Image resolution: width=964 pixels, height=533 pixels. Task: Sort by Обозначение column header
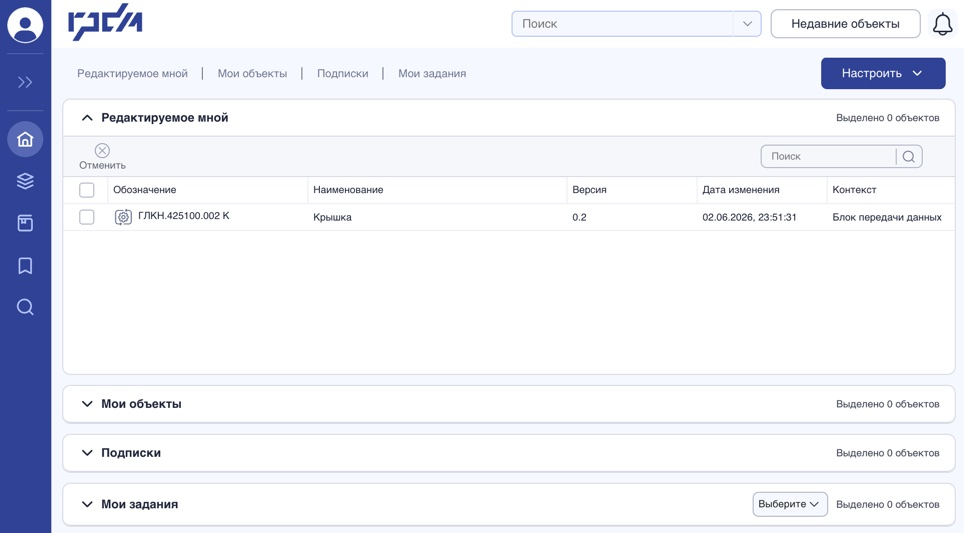(144, 190)
